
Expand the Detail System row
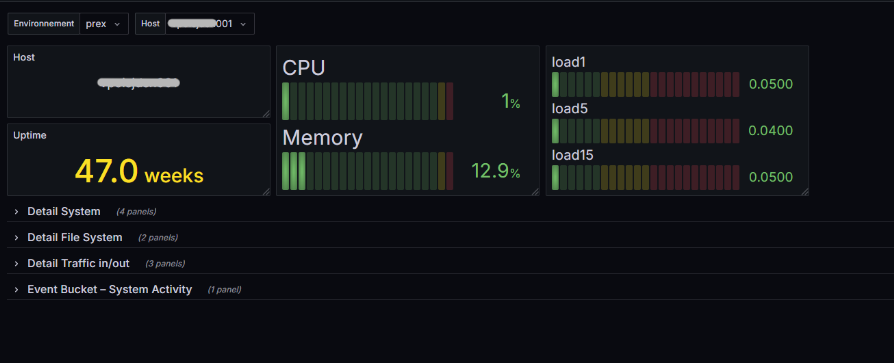pos(64,211)
